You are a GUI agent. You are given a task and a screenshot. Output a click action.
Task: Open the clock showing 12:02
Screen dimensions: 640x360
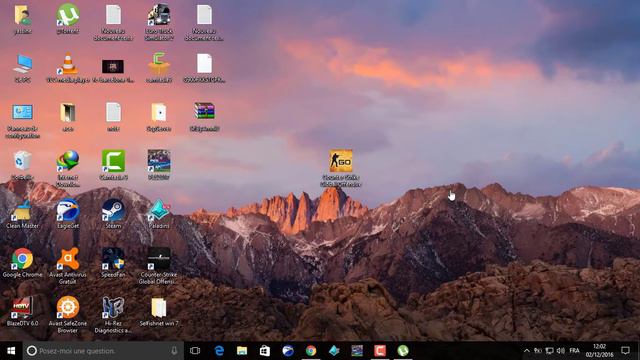(600, 351)
